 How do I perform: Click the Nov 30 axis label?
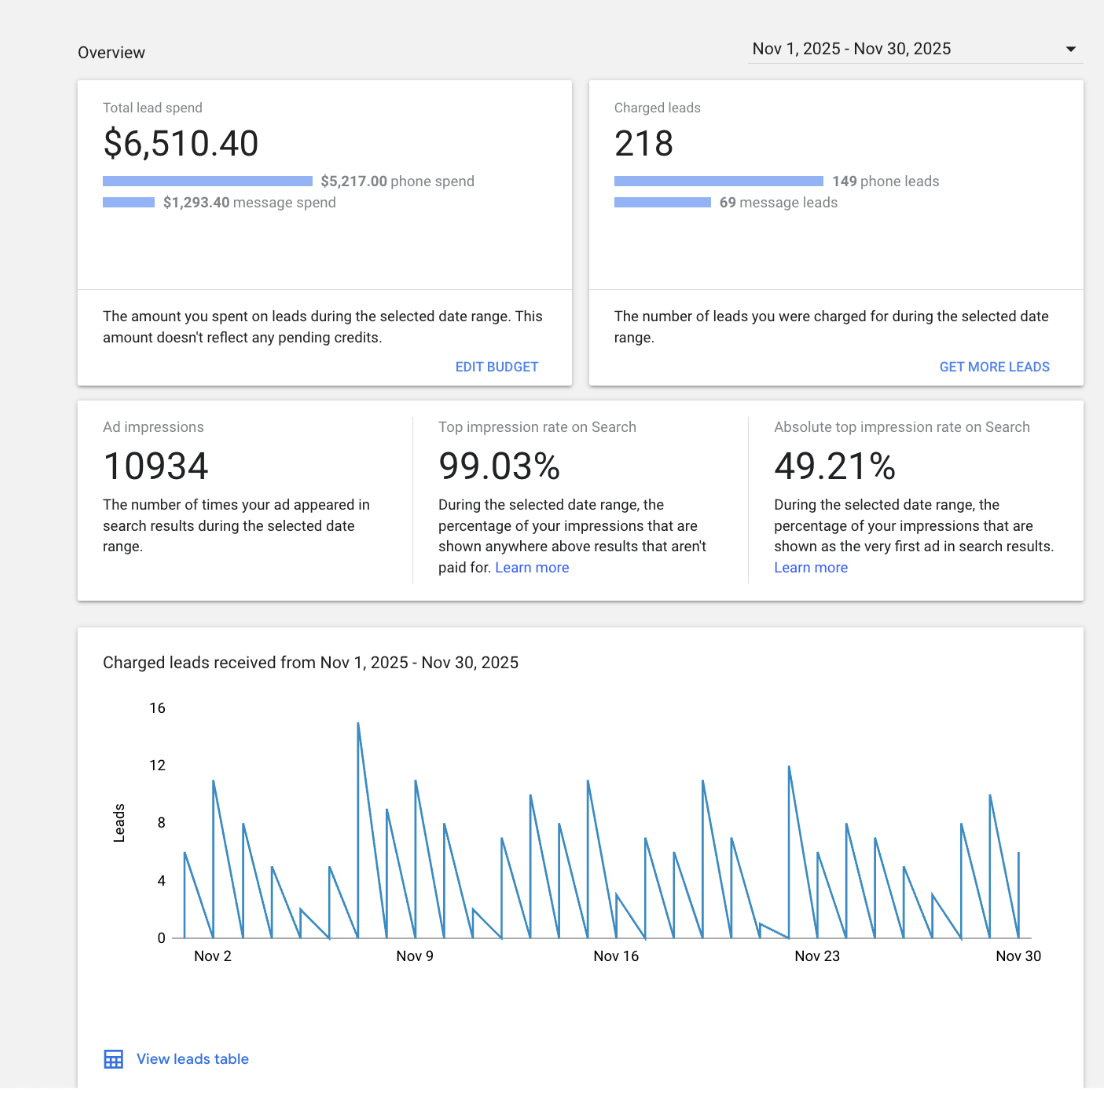pyautogui.click(x=1018, y=956)
